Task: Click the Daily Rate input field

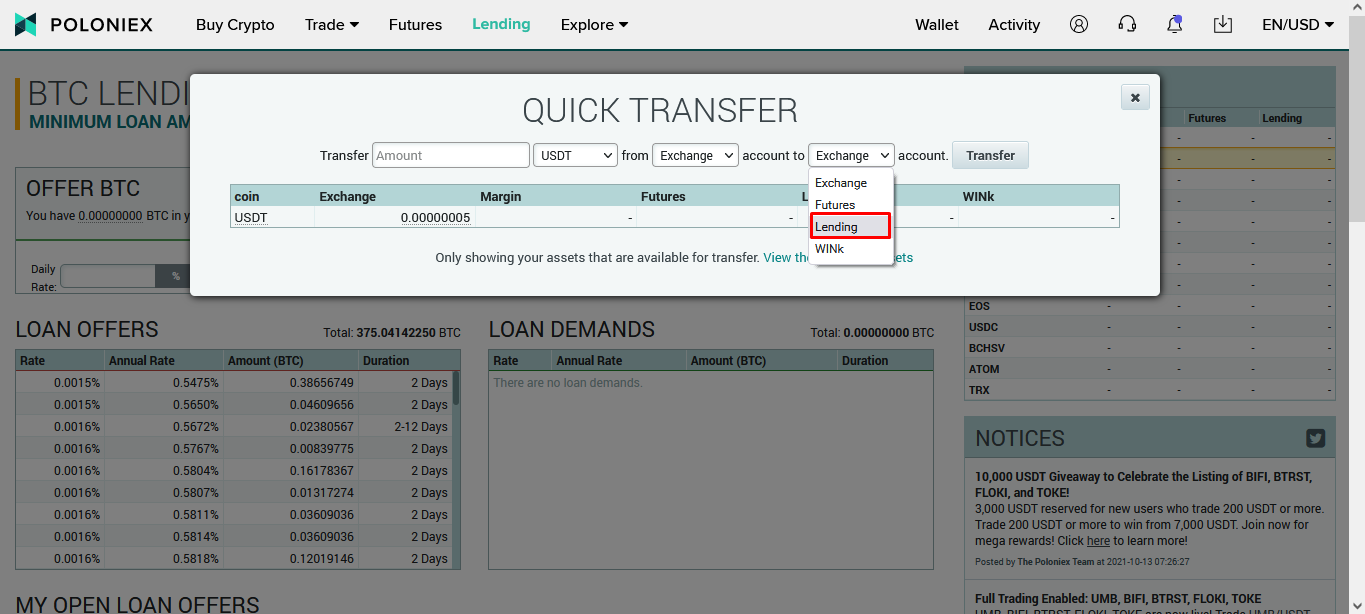Action: pyautogui.click(x=108, y=276)
